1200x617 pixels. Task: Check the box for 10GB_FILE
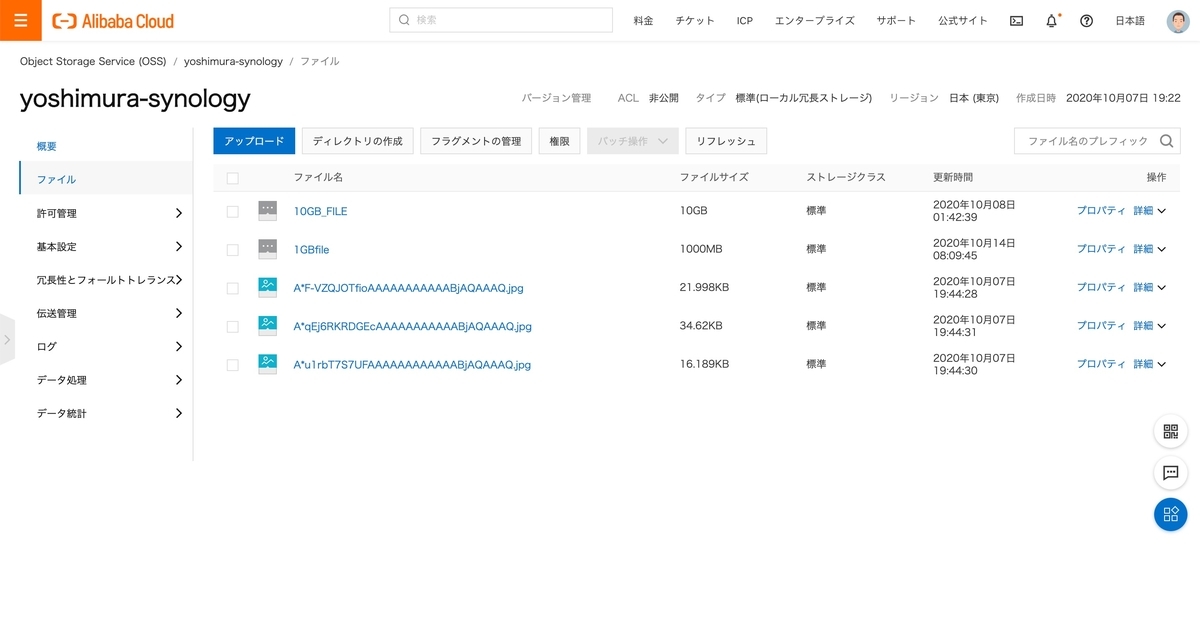[x=233, y=212]
